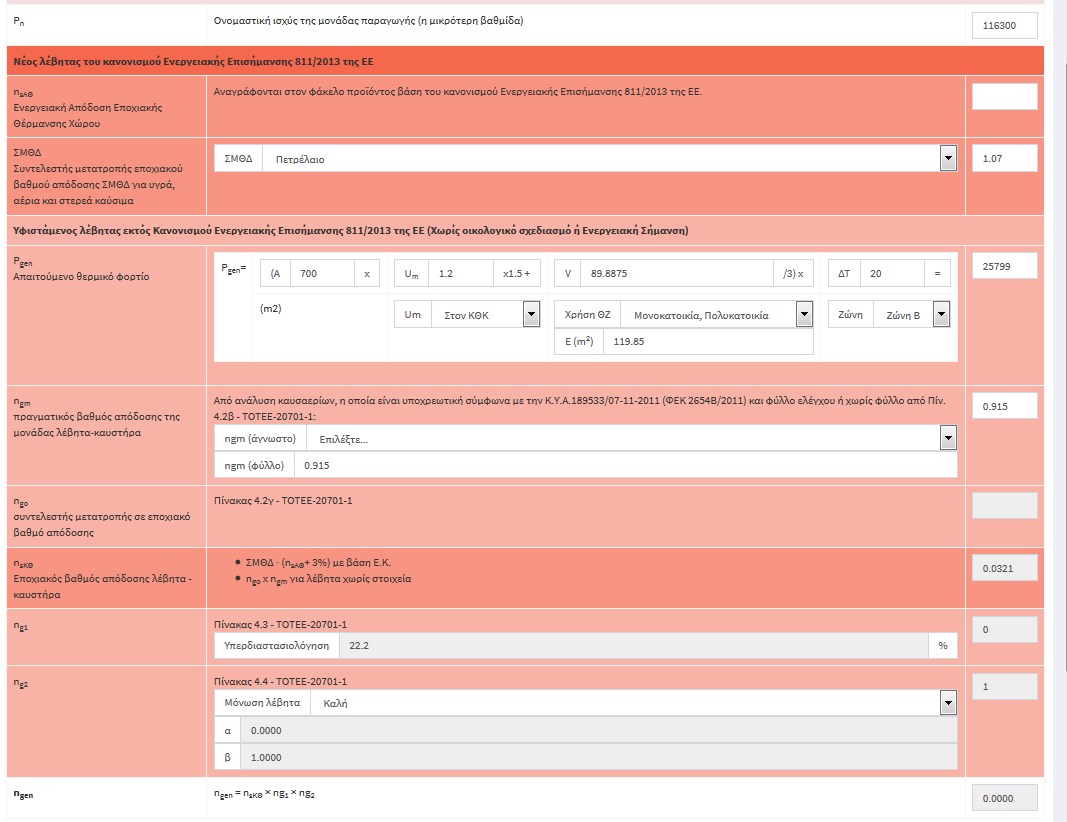Click the ngen result field showing 0.0000

pyautogui.click(x=1004, y=798)
